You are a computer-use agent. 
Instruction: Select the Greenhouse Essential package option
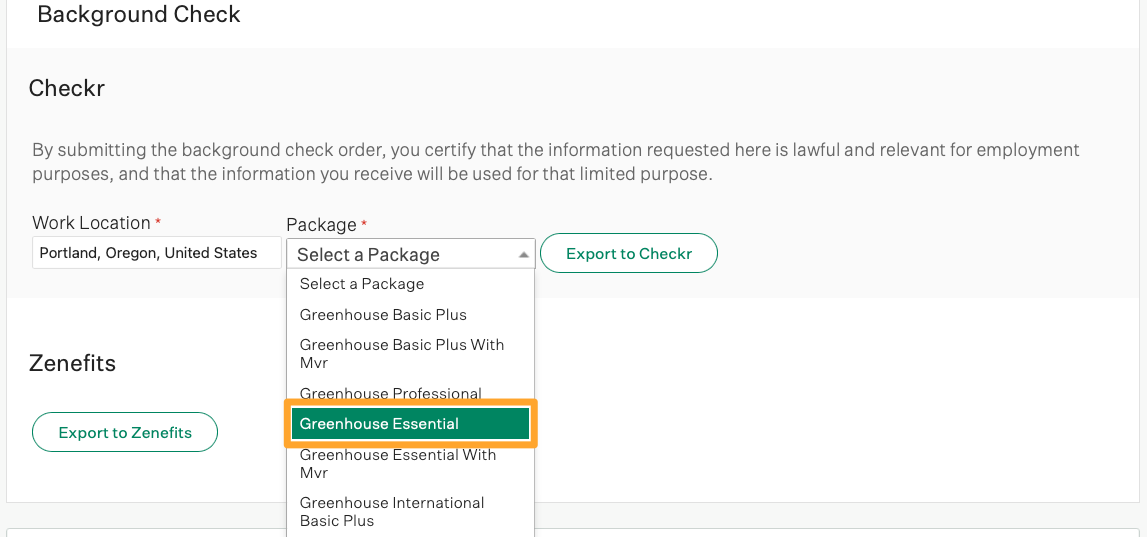pyautogui.click(x=410, y=424)
